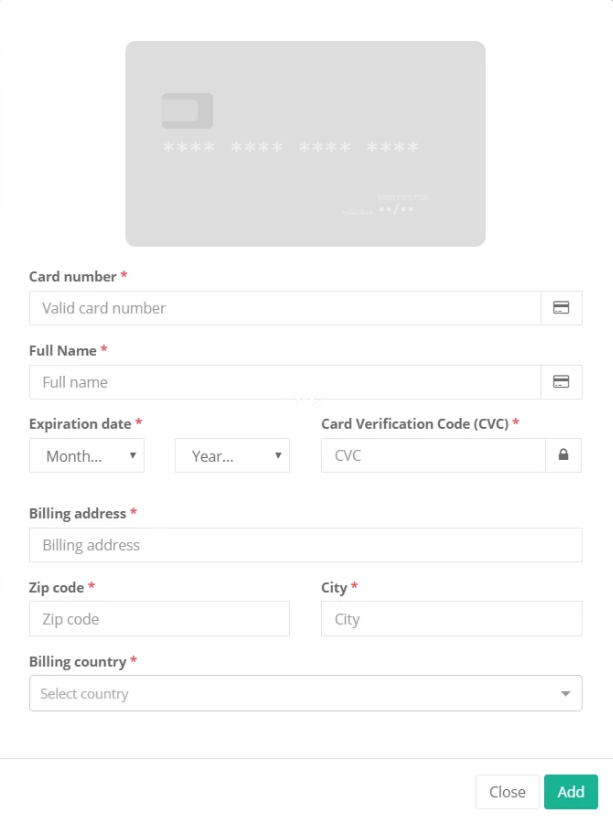Click into the Full name text field
The image size is (613, 821).
coord(285,382)
